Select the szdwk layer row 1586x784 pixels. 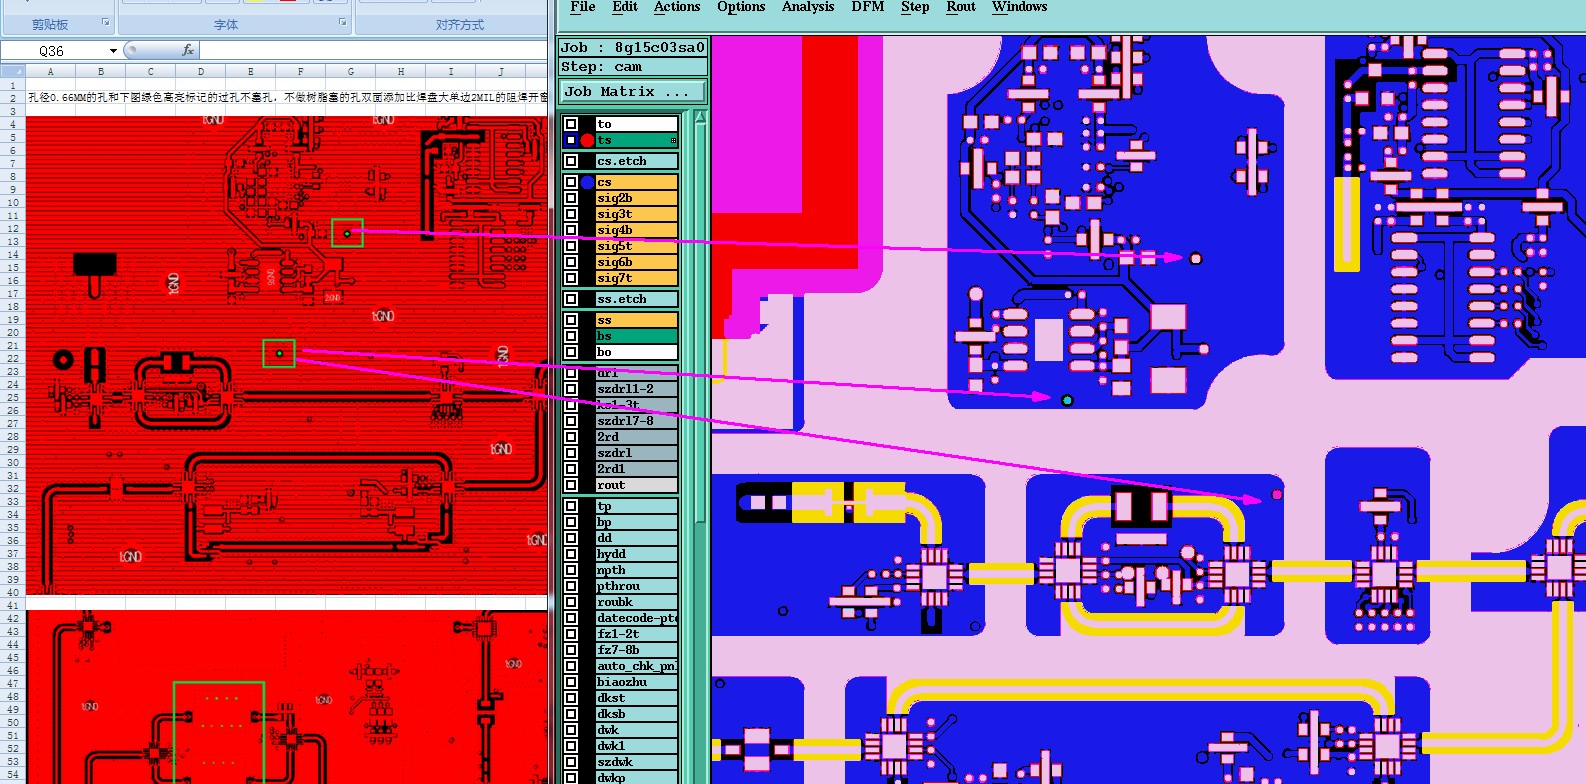coord(637,762)
